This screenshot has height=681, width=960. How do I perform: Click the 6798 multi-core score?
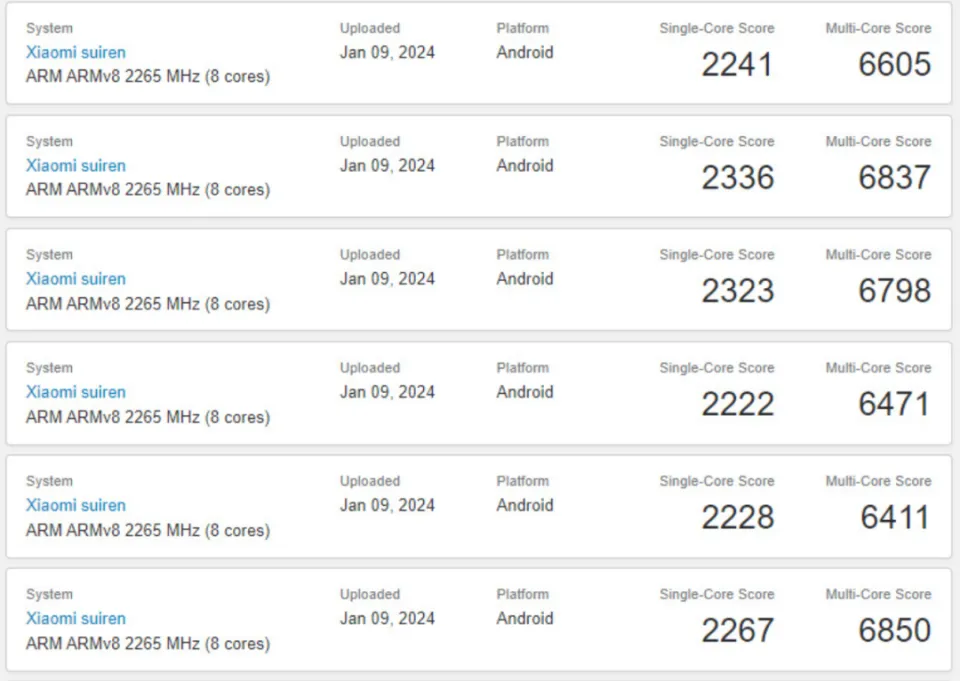pyautogui.click(x=894, y=291)
